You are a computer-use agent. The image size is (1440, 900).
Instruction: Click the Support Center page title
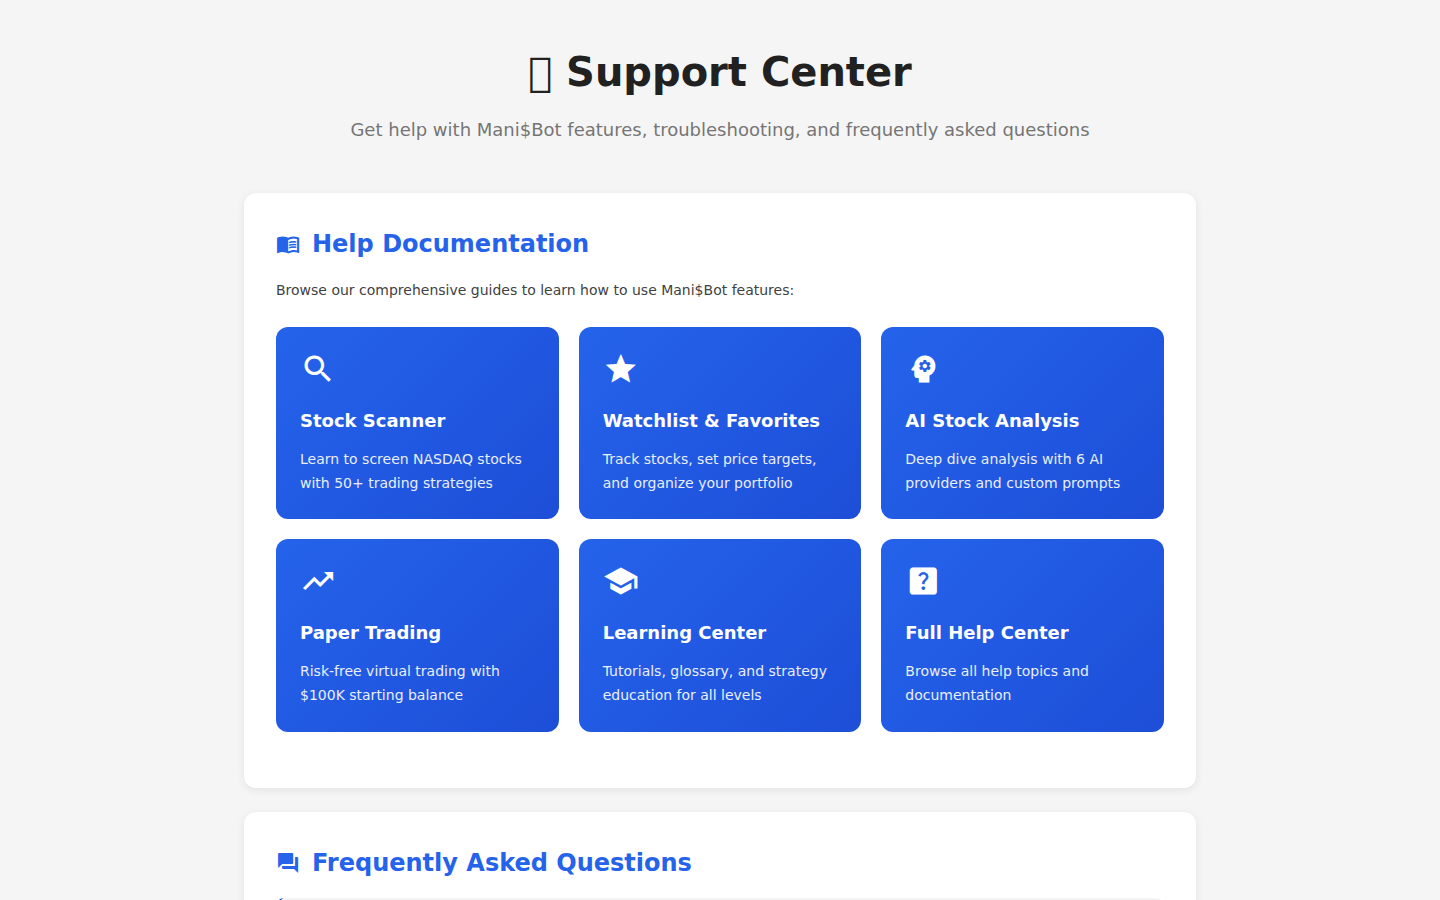pyautogui.click(x=719, y=71)
